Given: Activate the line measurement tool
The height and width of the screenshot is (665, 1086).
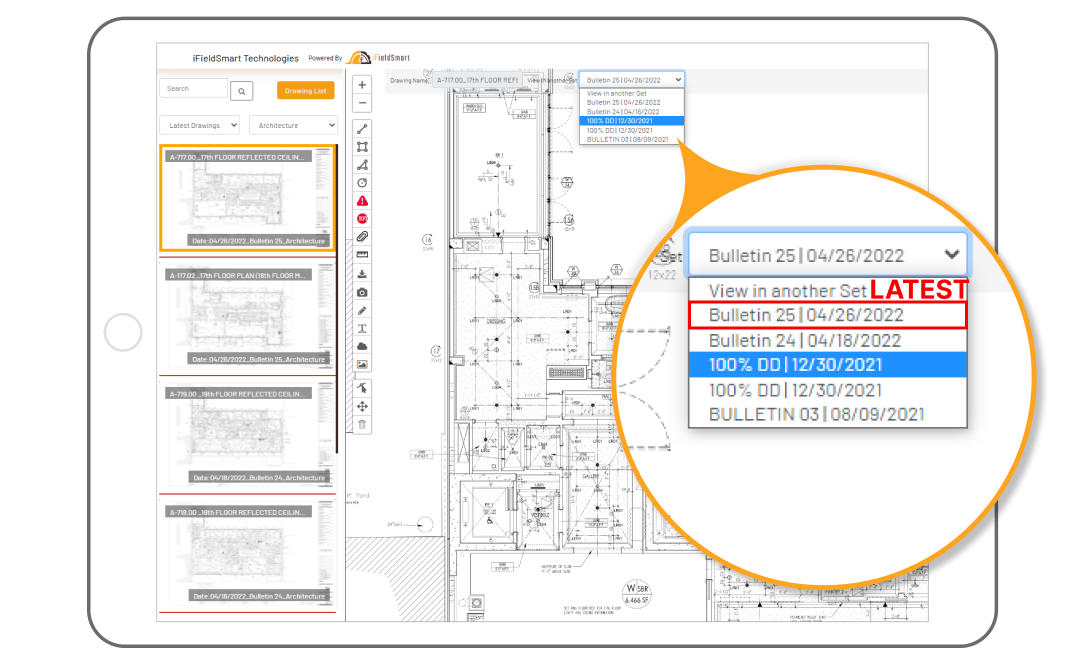Looking at the screenshot, I should coord(362,127).
